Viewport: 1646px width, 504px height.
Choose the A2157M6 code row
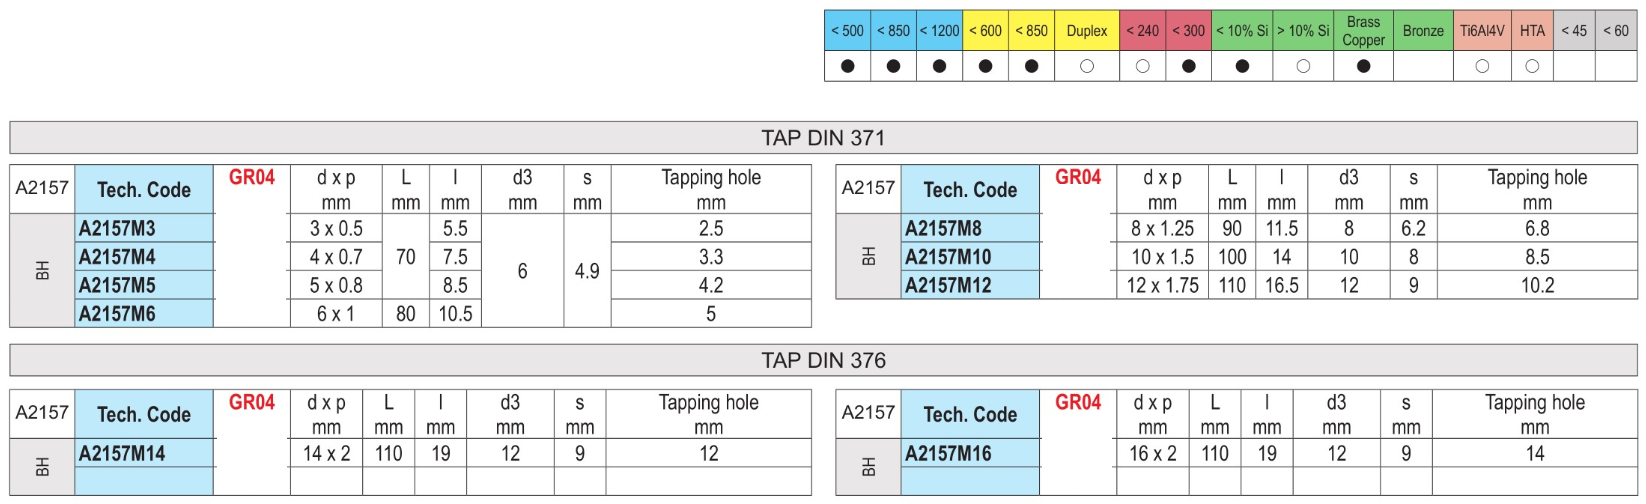point(118,314)
